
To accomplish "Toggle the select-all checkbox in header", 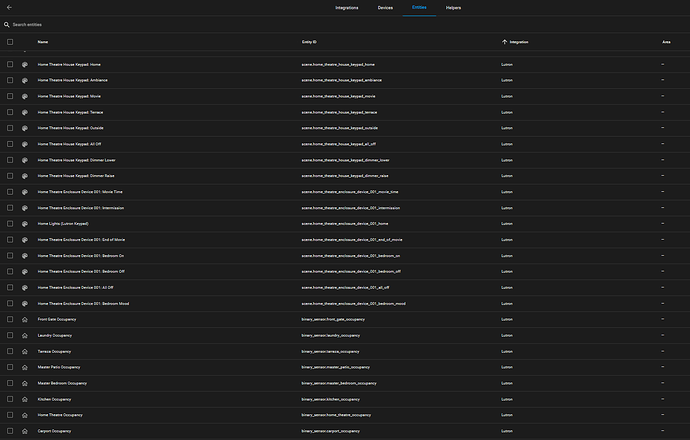I will pyautogui.click(x=10, y=42).
